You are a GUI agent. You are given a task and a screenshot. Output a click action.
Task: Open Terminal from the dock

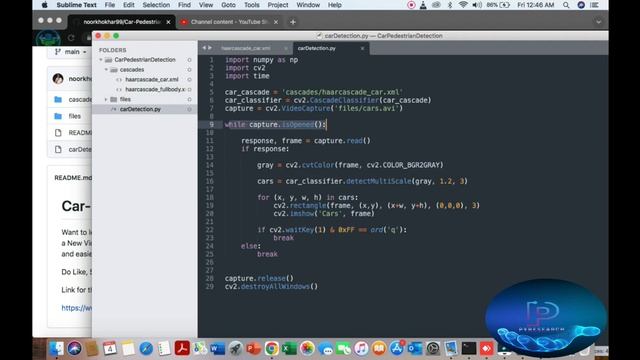469,348
